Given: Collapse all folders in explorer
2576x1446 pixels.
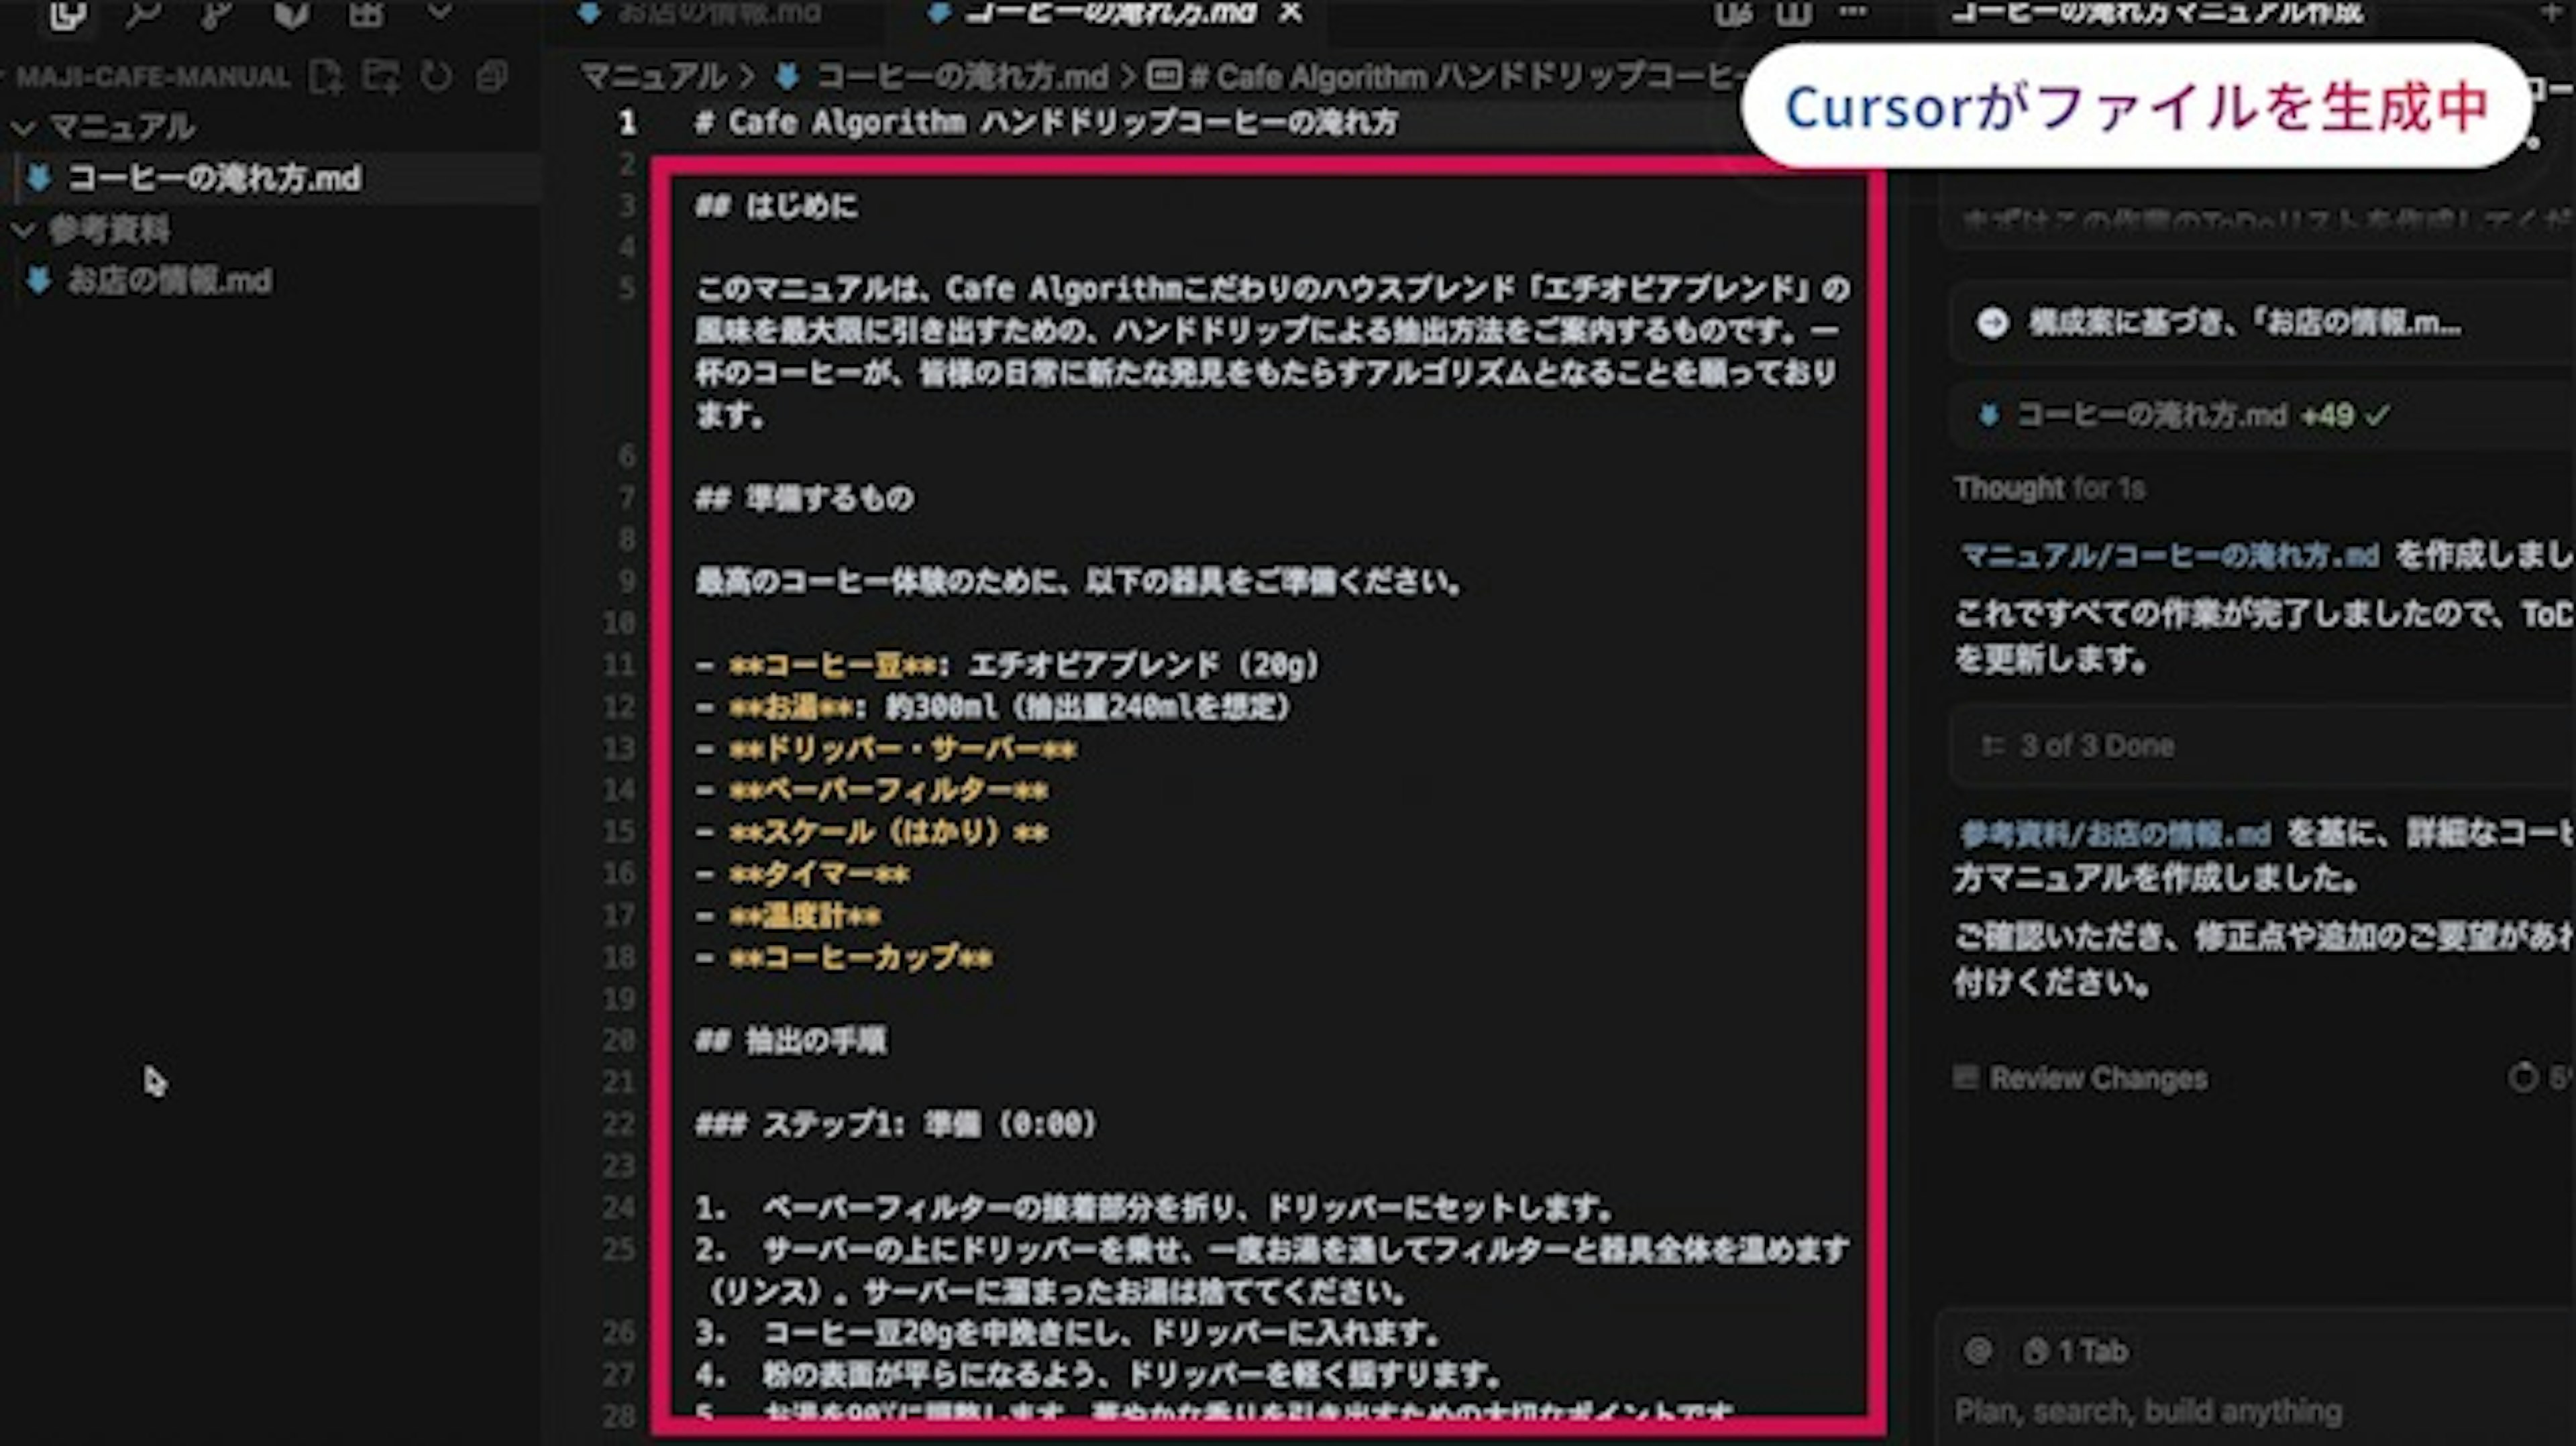Looking at the screenshot, I should tap(491, 76).
